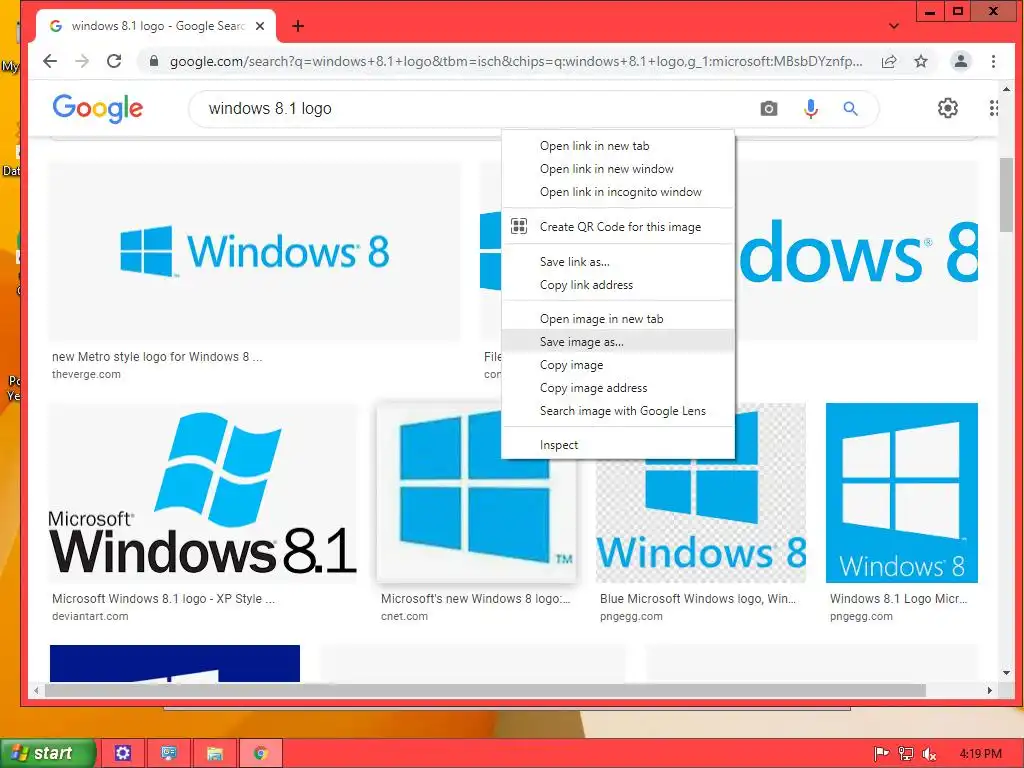1024x768 pixels.
Task: Click the cnet.com source link
Action: point(404,616)
